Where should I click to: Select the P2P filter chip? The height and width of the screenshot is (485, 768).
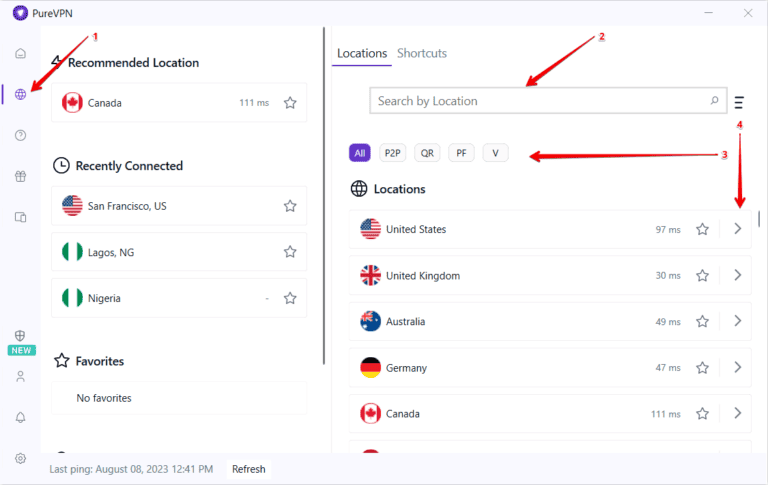[392, 153]
